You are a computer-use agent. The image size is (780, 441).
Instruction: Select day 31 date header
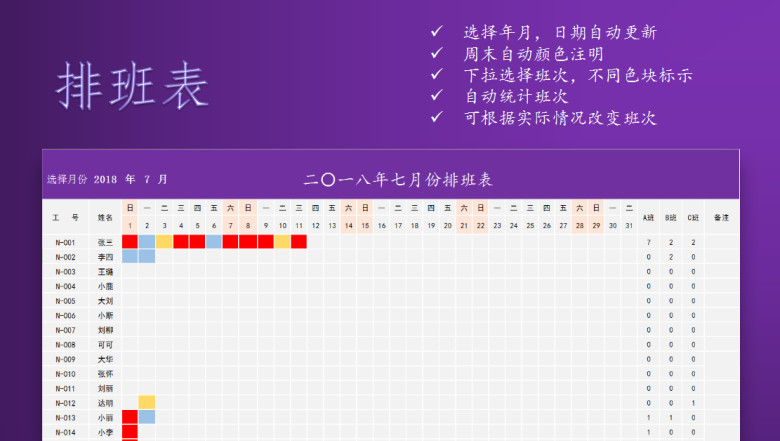629,225
